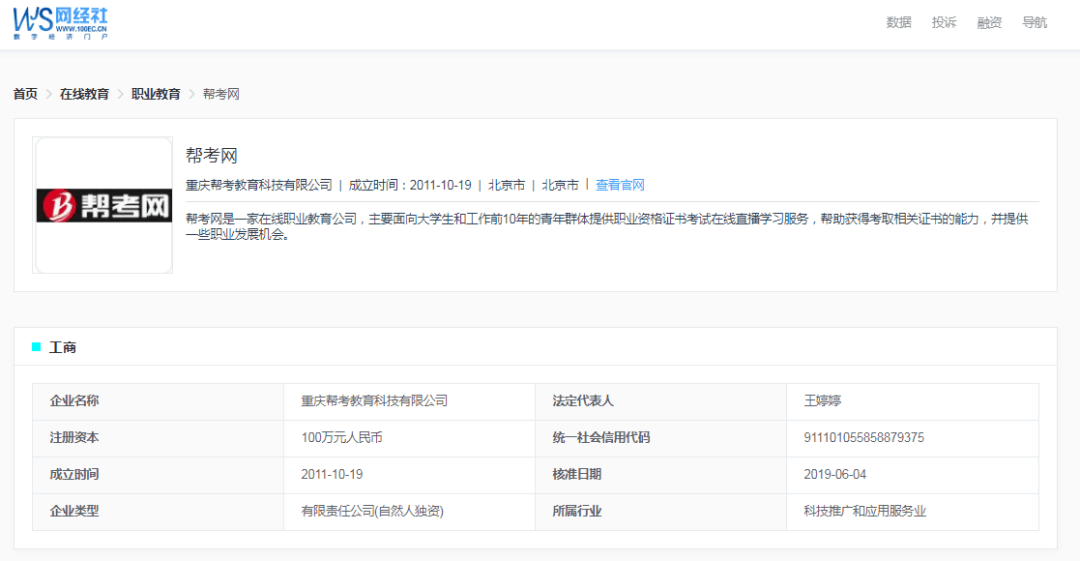Open the 数据 navigation item
The width and height of the screenshot is (1080, 561).
click(x=898, y=23)
